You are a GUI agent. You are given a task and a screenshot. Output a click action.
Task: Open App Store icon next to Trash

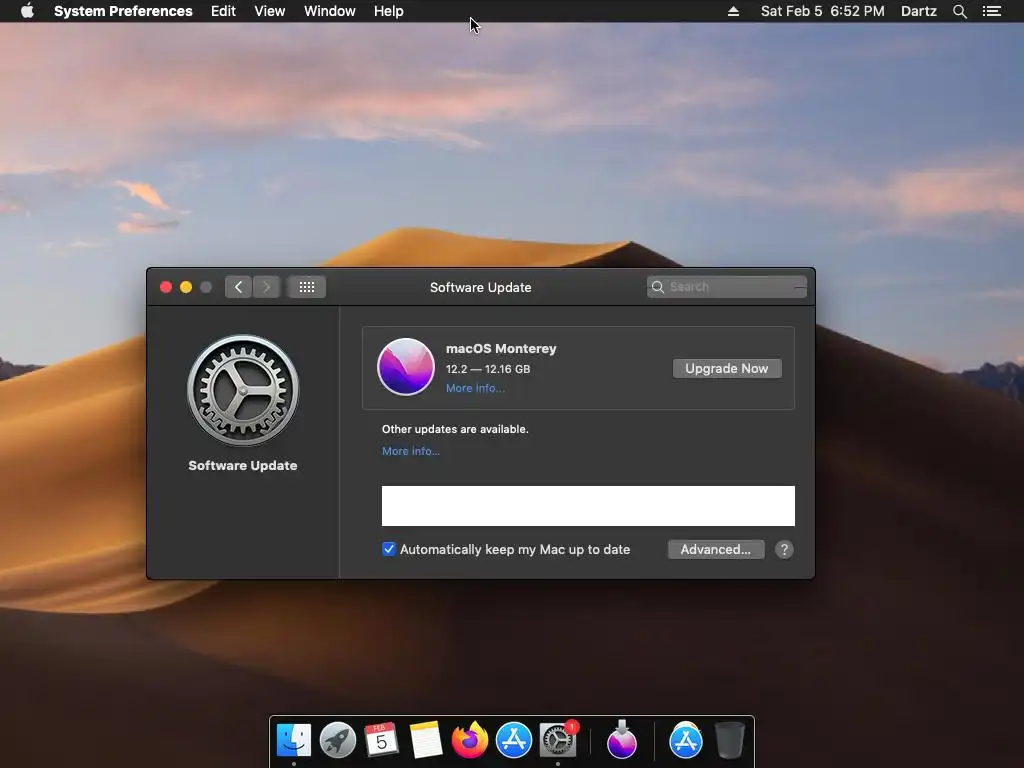[x=686, y=740]
